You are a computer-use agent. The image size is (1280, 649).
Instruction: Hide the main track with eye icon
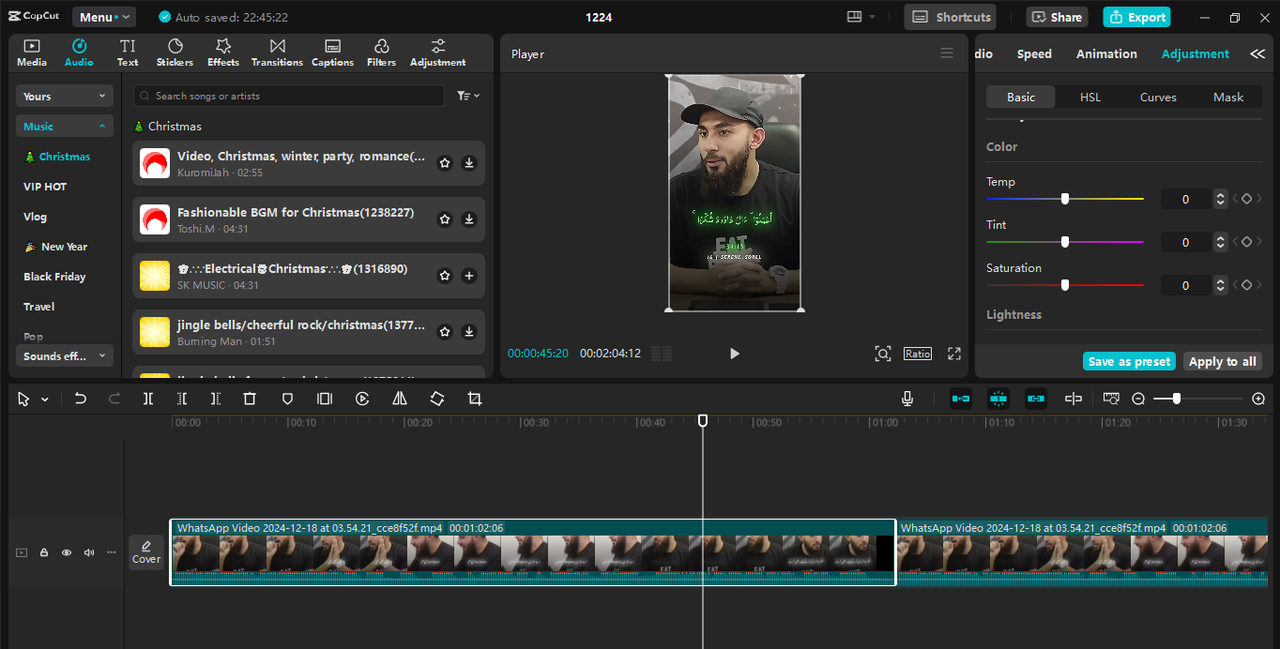[67, 552]
